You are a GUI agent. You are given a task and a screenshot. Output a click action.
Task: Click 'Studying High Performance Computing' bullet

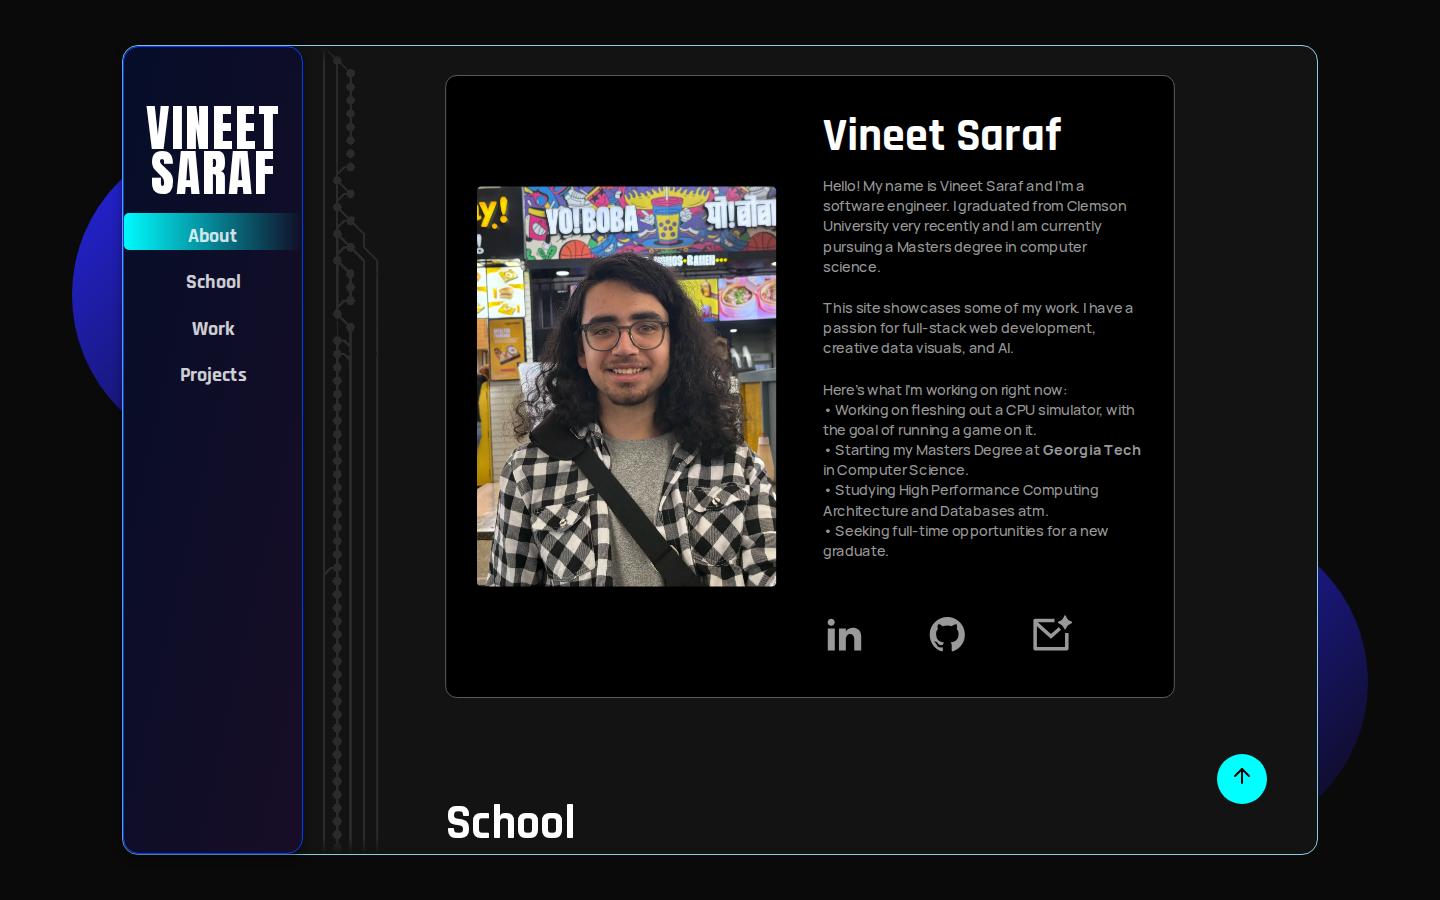(x=961, y=500)
